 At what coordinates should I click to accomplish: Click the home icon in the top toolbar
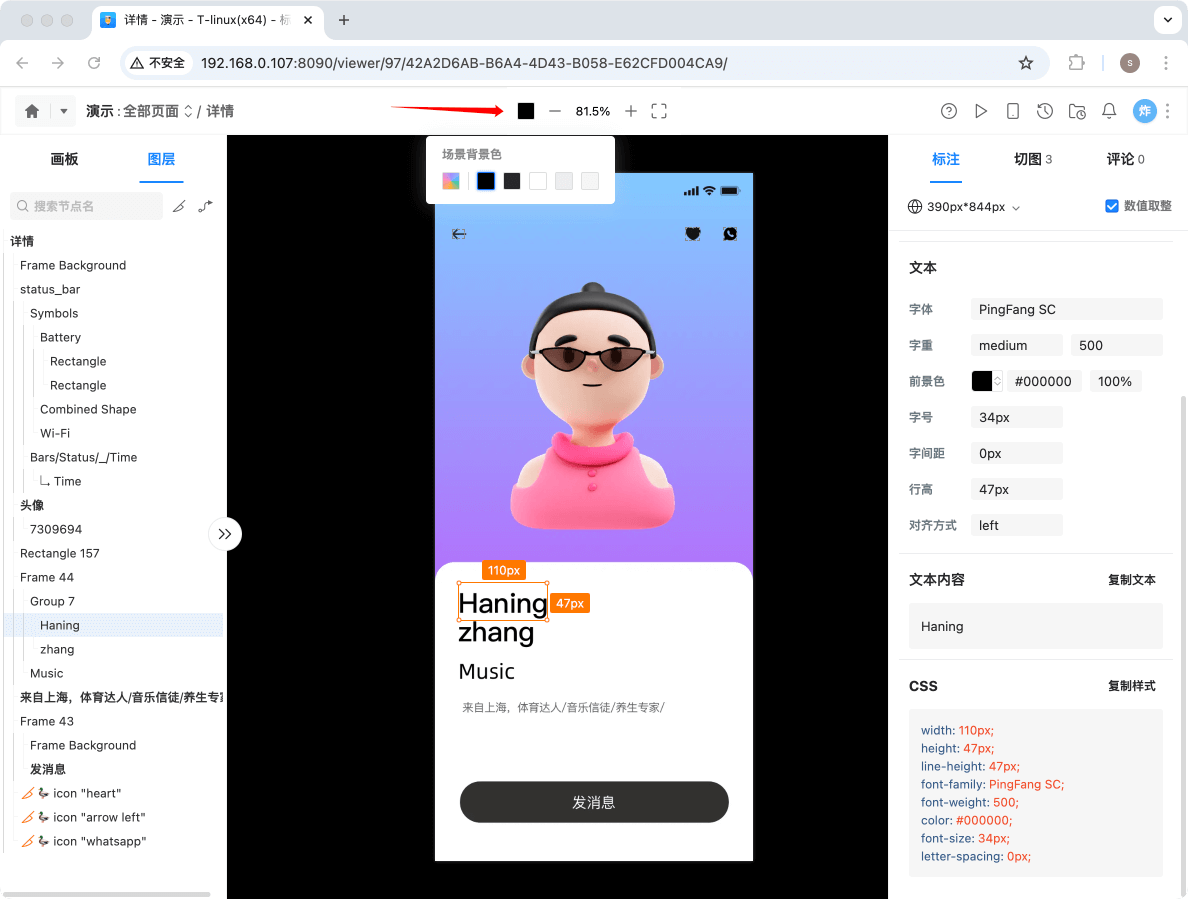[x=31, y=111]
